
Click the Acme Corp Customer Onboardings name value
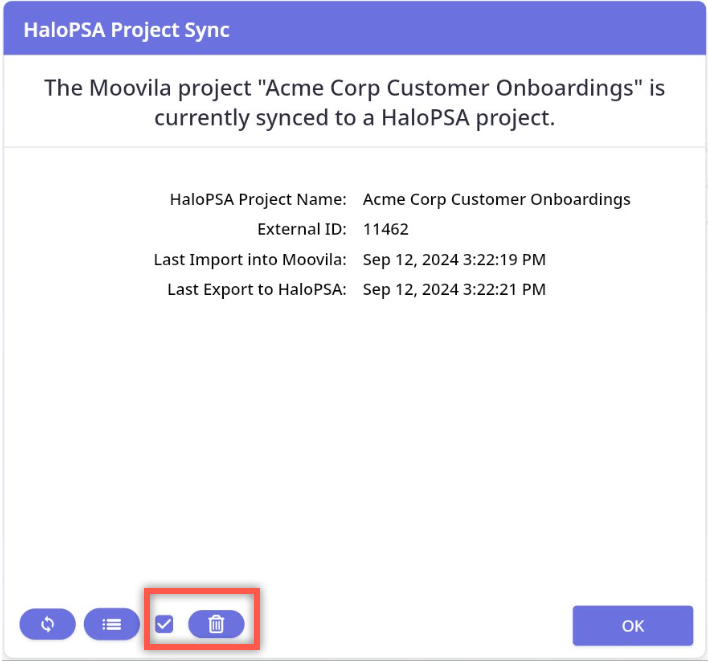(496, 199)
